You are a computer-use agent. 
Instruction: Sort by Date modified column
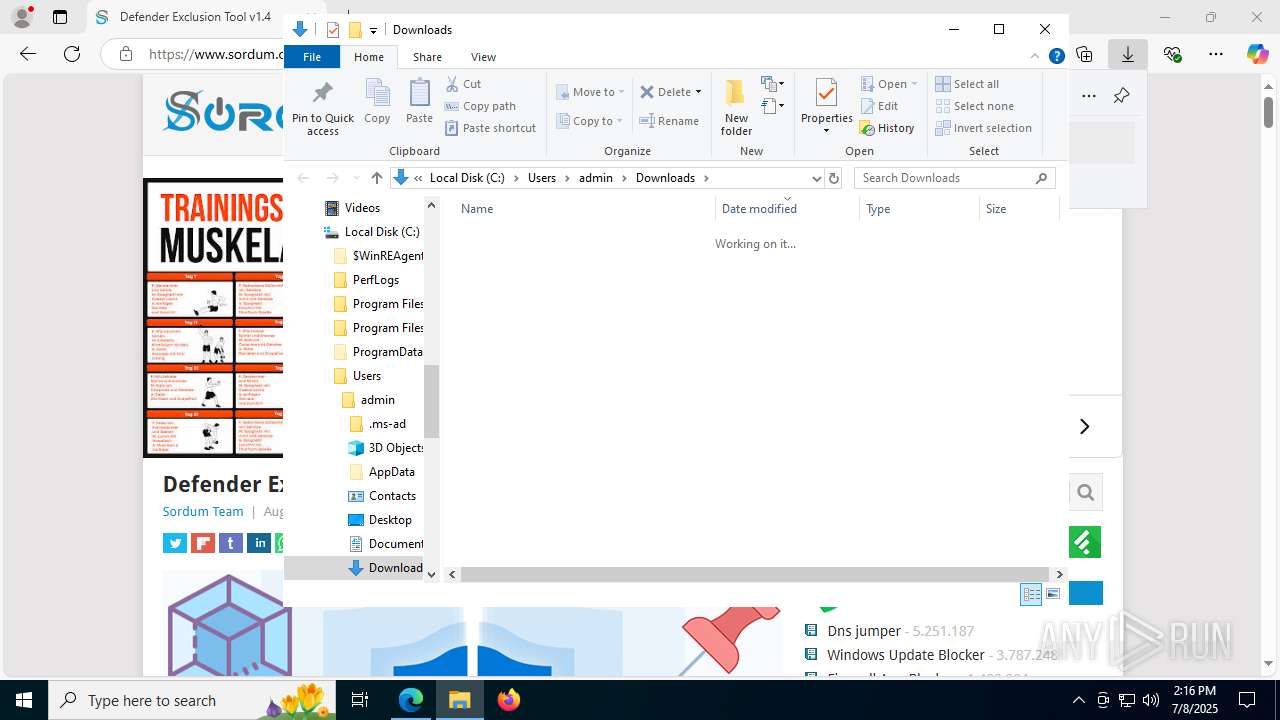[x=788, y=209]
